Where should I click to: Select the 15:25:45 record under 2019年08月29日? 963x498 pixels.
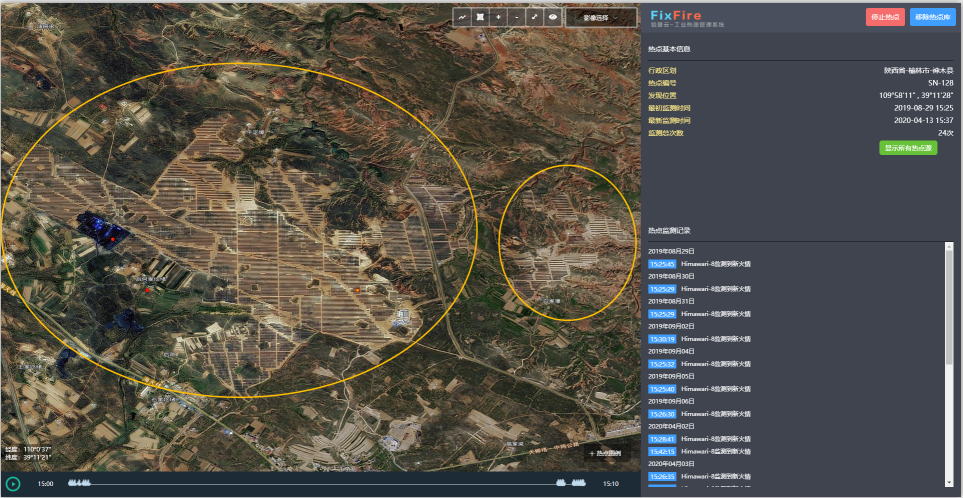[x=662, y=264]
